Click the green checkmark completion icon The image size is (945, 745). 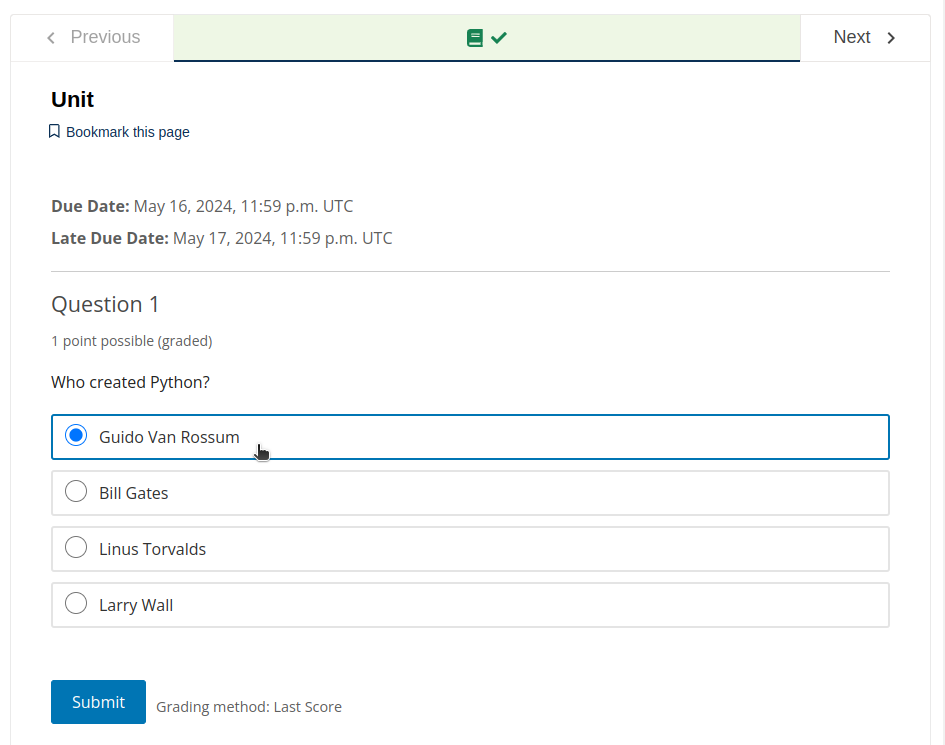499,38
